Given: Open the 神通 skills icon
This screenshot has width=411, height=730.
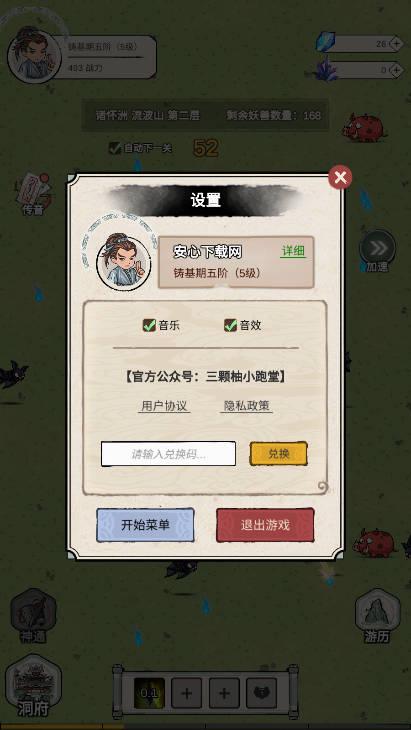Looking at the screenshot, I should coord(33,615).
